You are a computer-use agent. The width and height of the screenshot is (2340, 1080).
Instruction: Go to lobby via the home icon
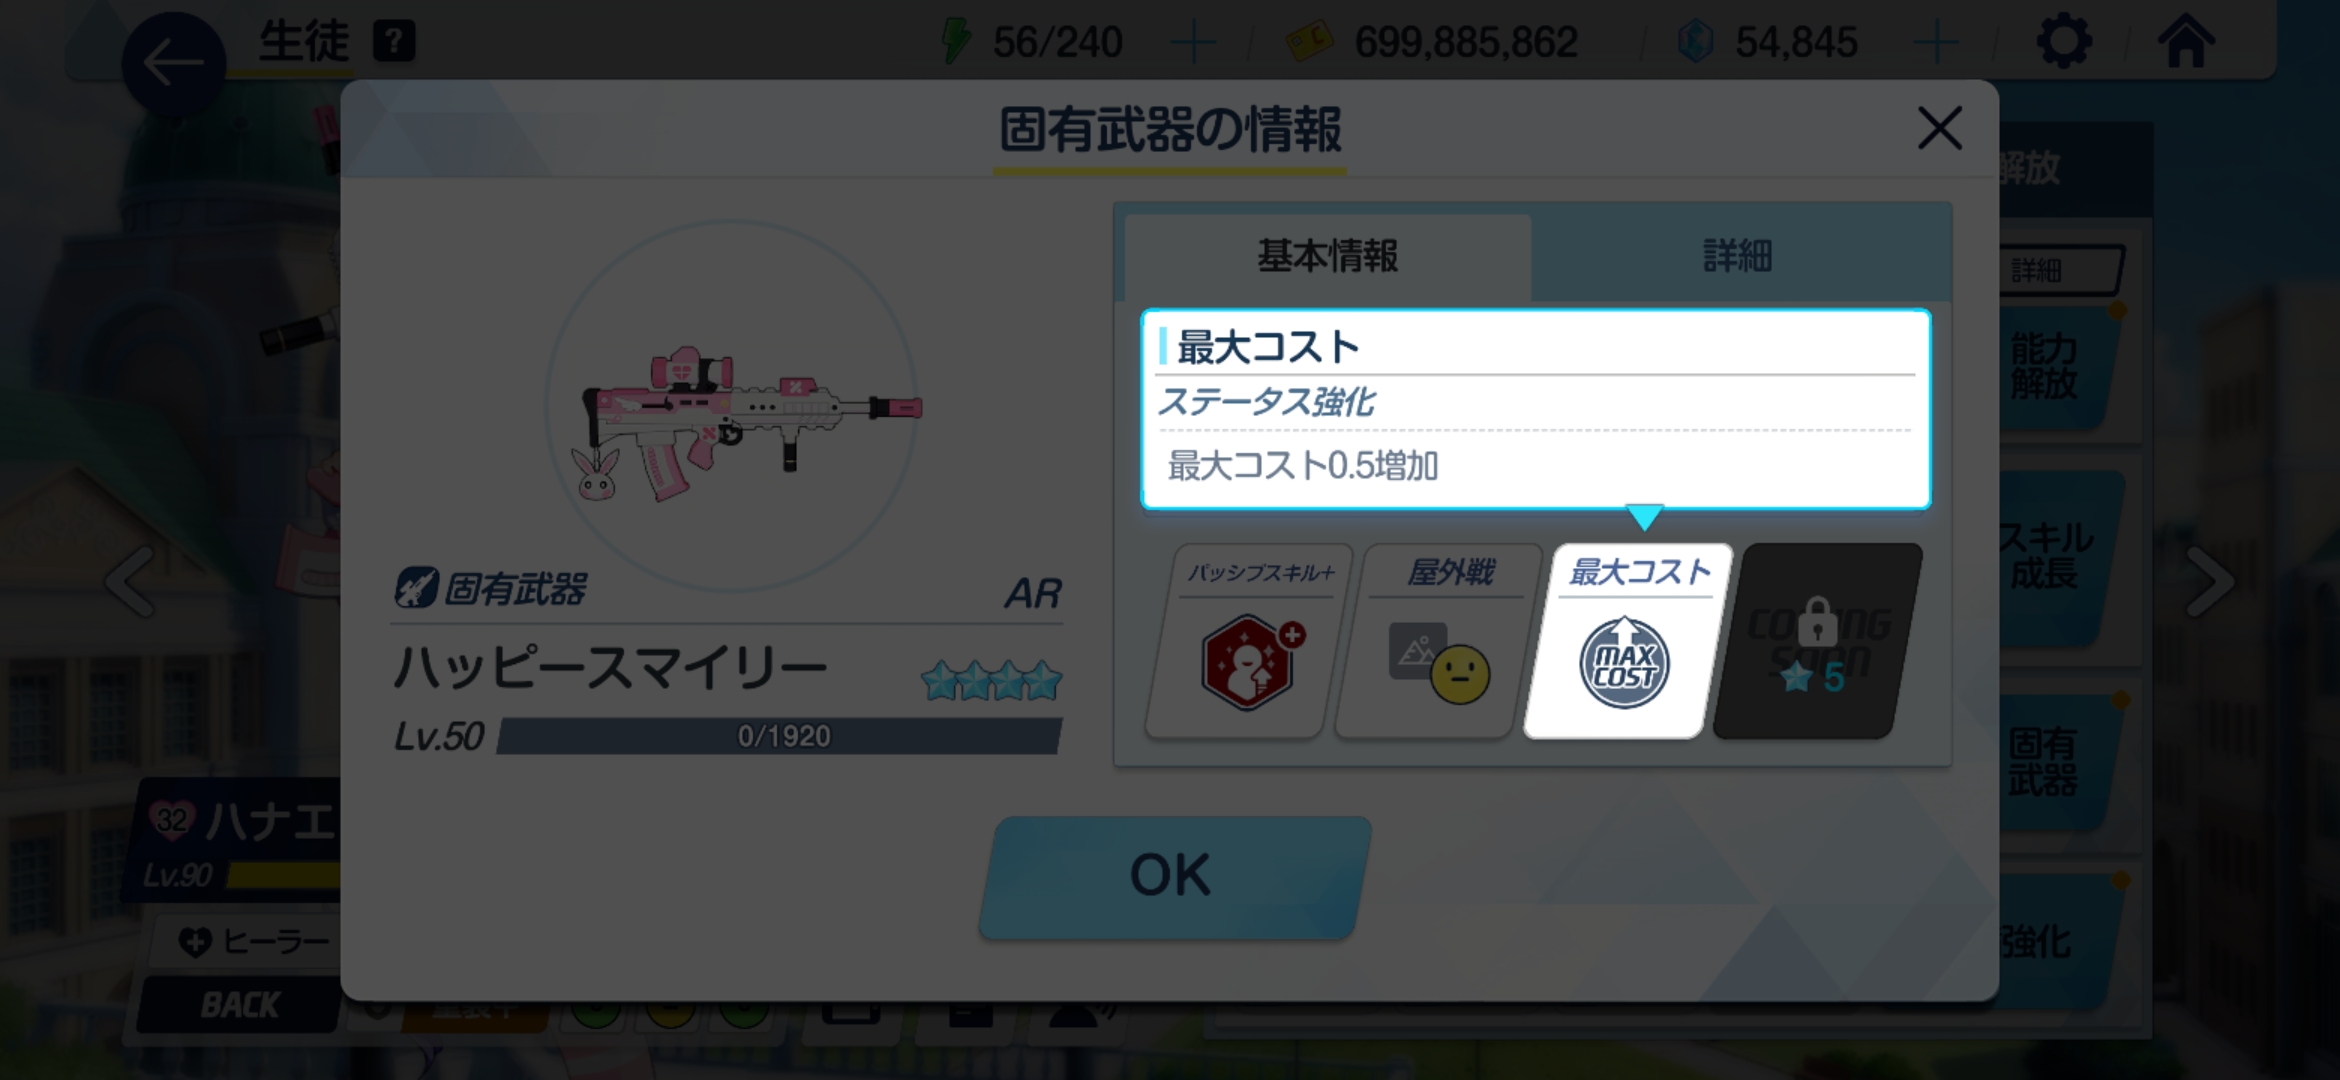[x=2186, y=42]
